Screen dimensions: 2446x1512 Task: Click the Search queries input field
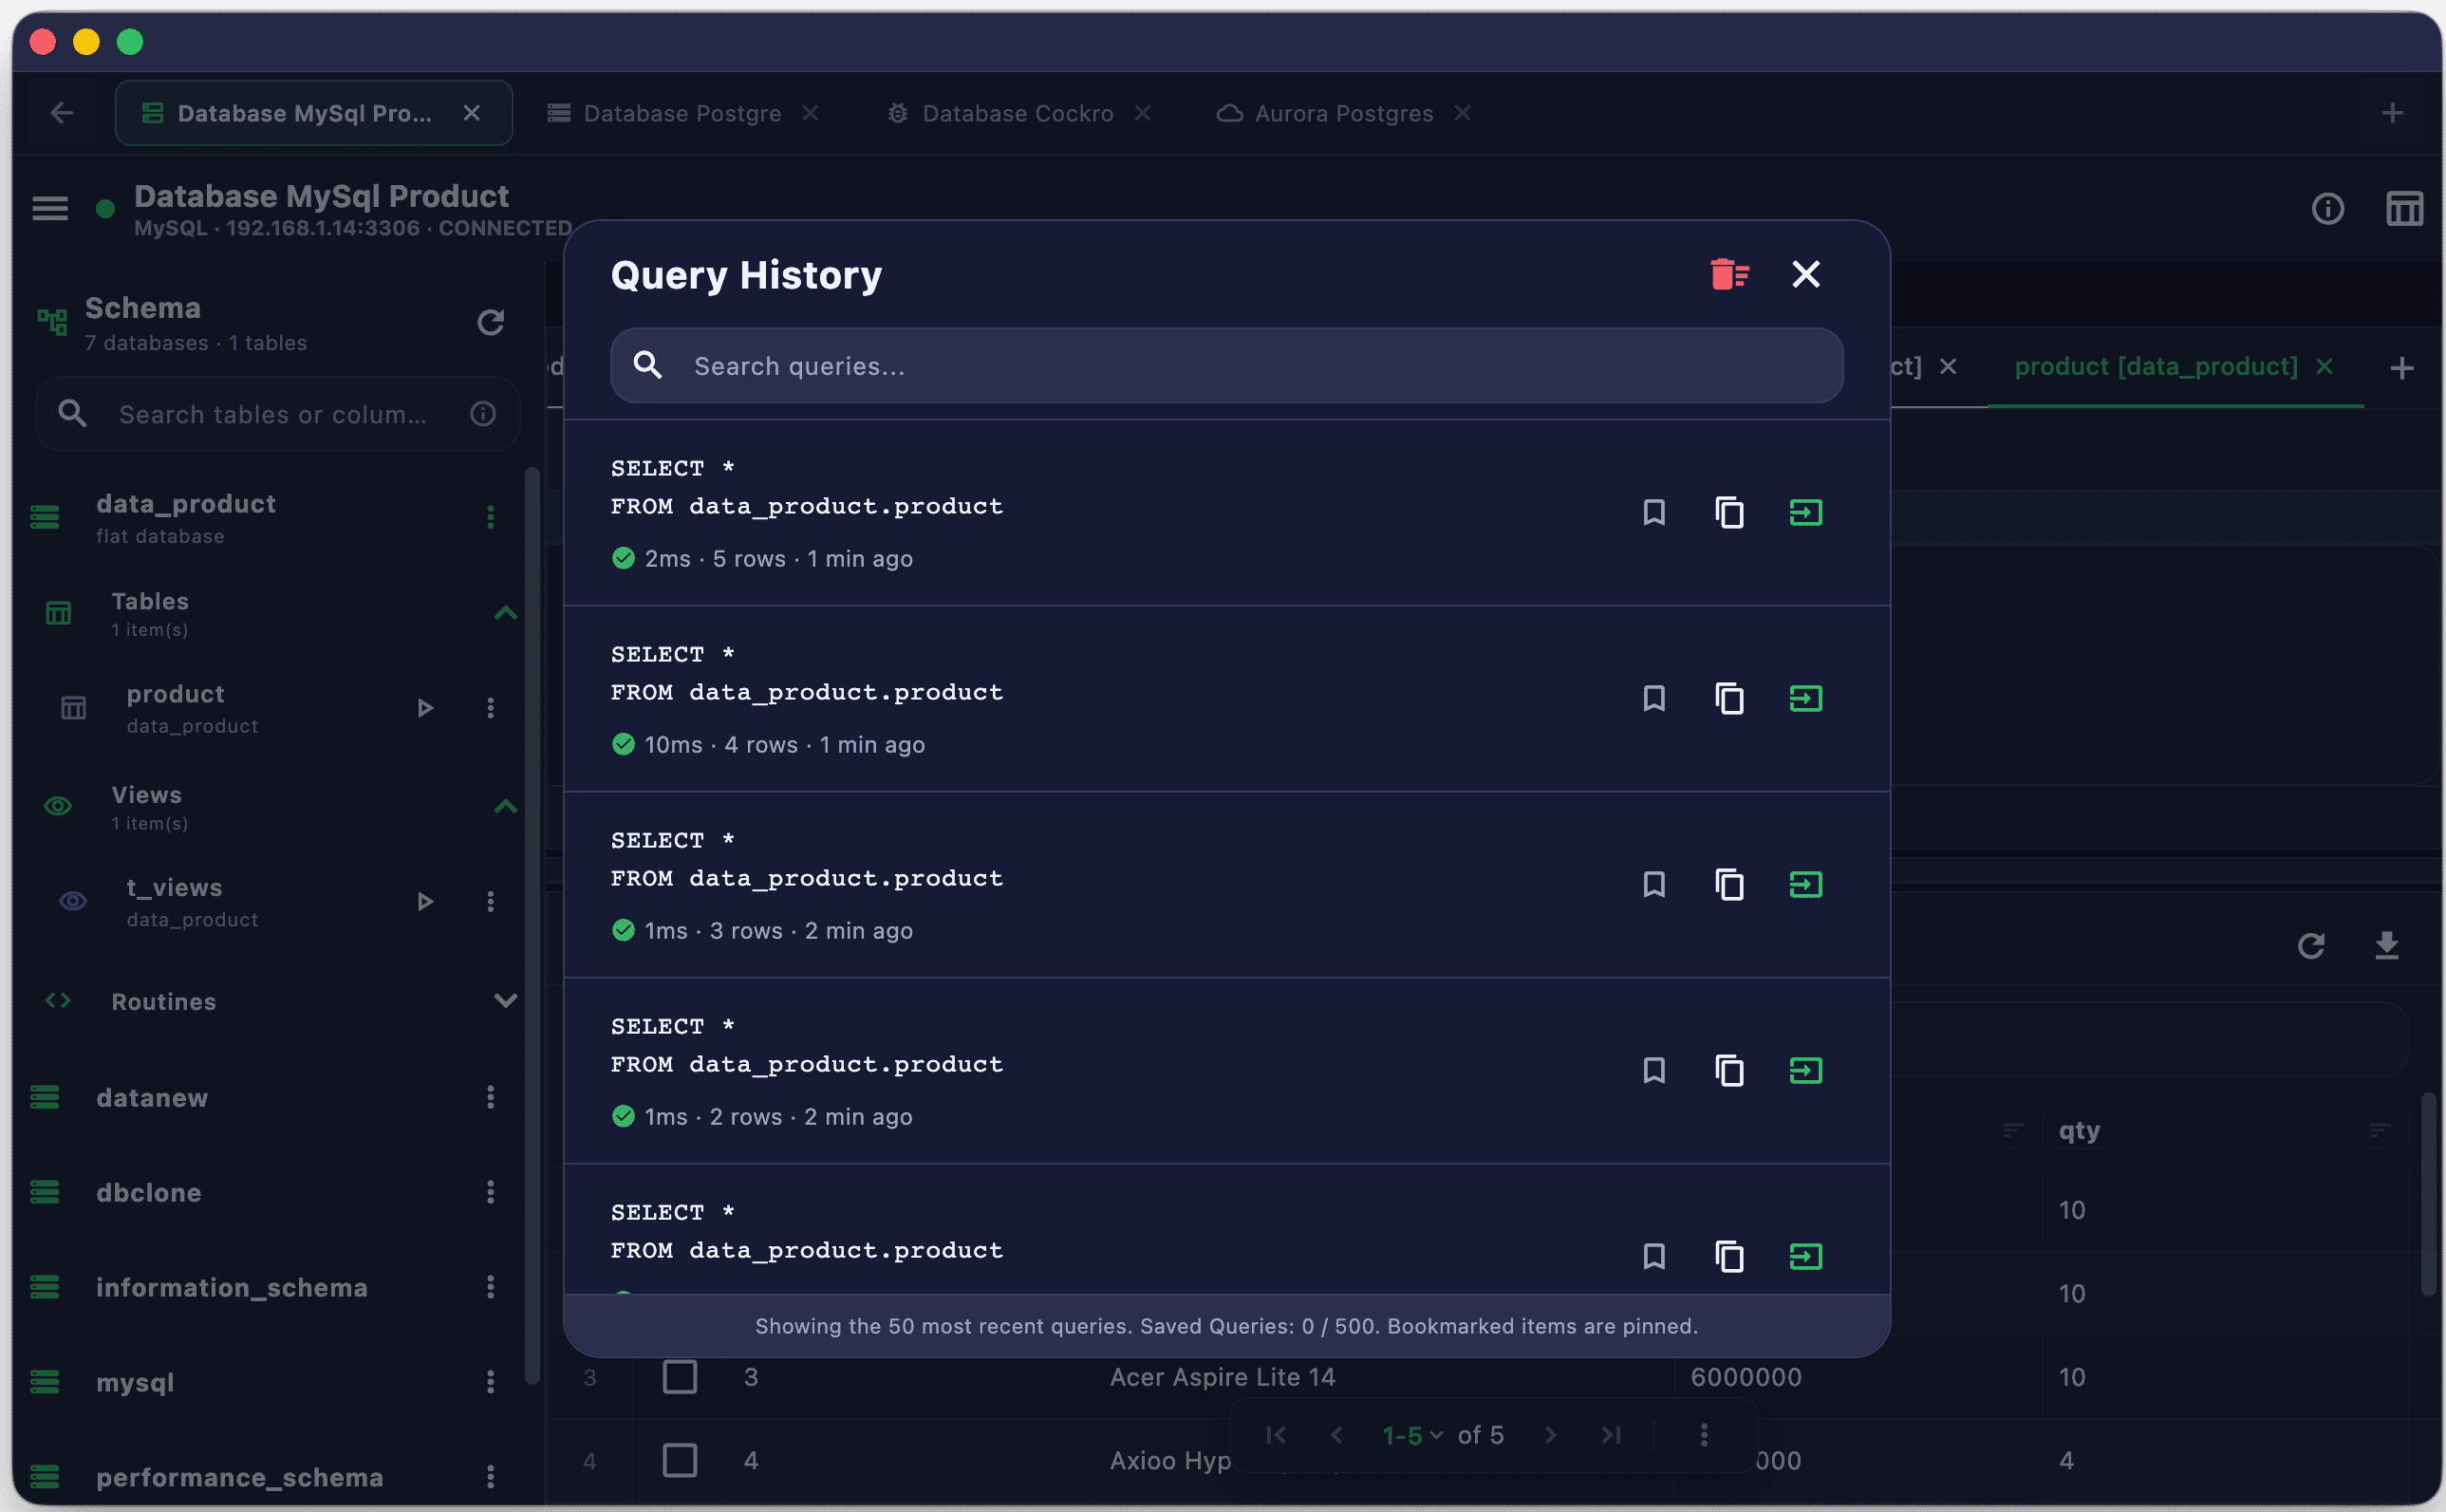[x=1226, y=366]
